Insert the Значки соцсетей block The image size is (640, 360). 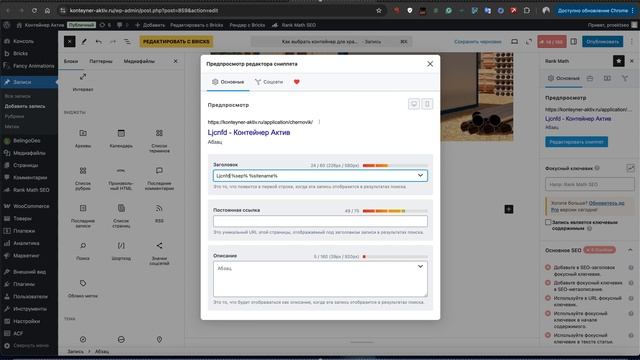coord(159,253)
